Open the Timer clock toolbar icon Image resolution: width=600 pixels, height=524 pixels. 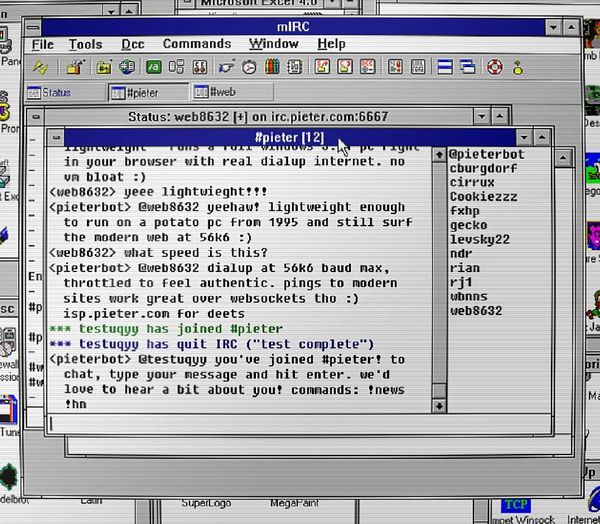coord(249,67)
